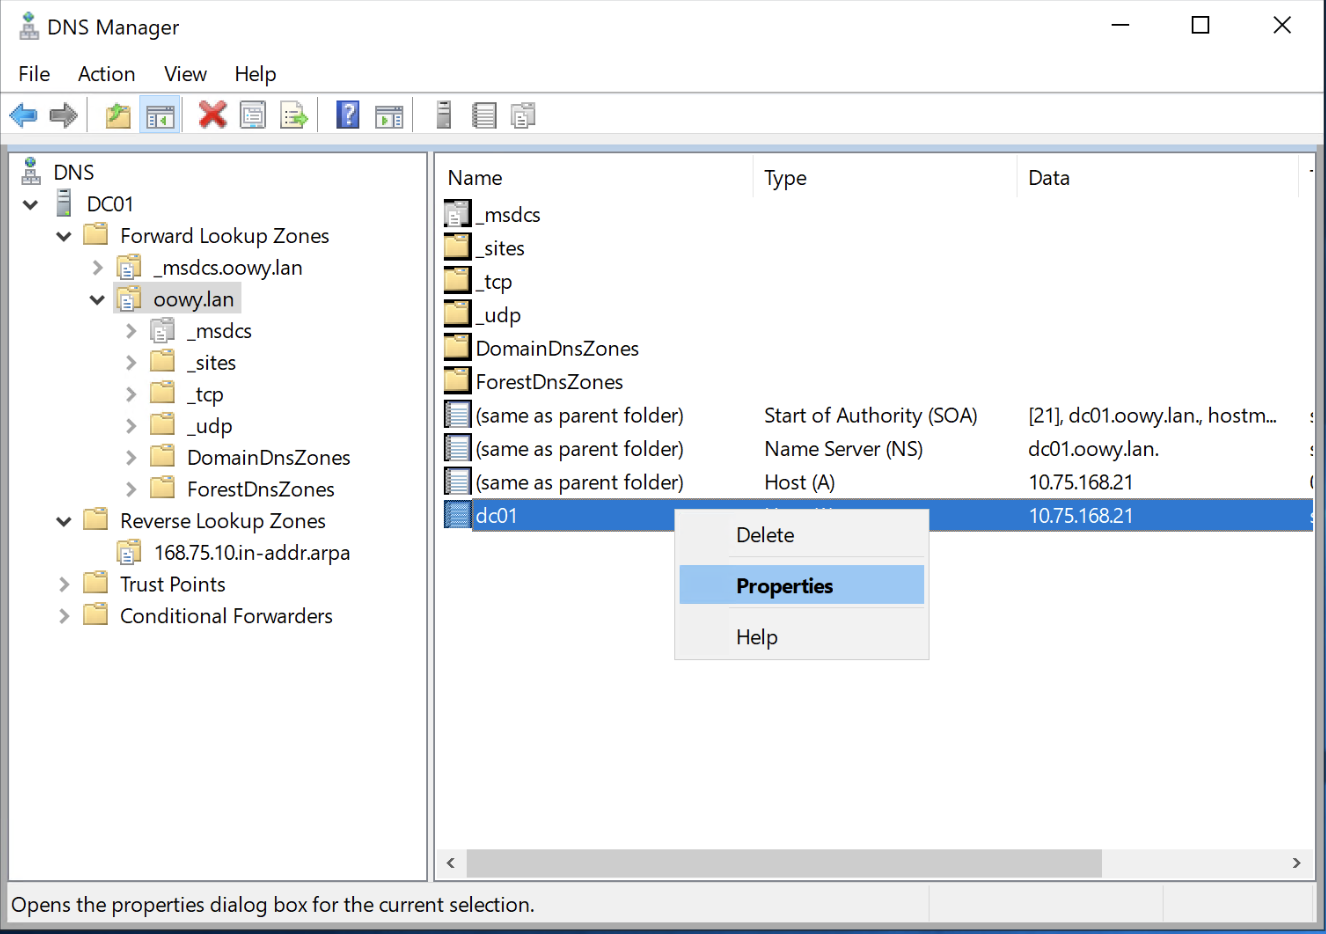Screen dimensions: 1326x934
Task: Click the Export List toolbar icon
Action: coord(294,116)
